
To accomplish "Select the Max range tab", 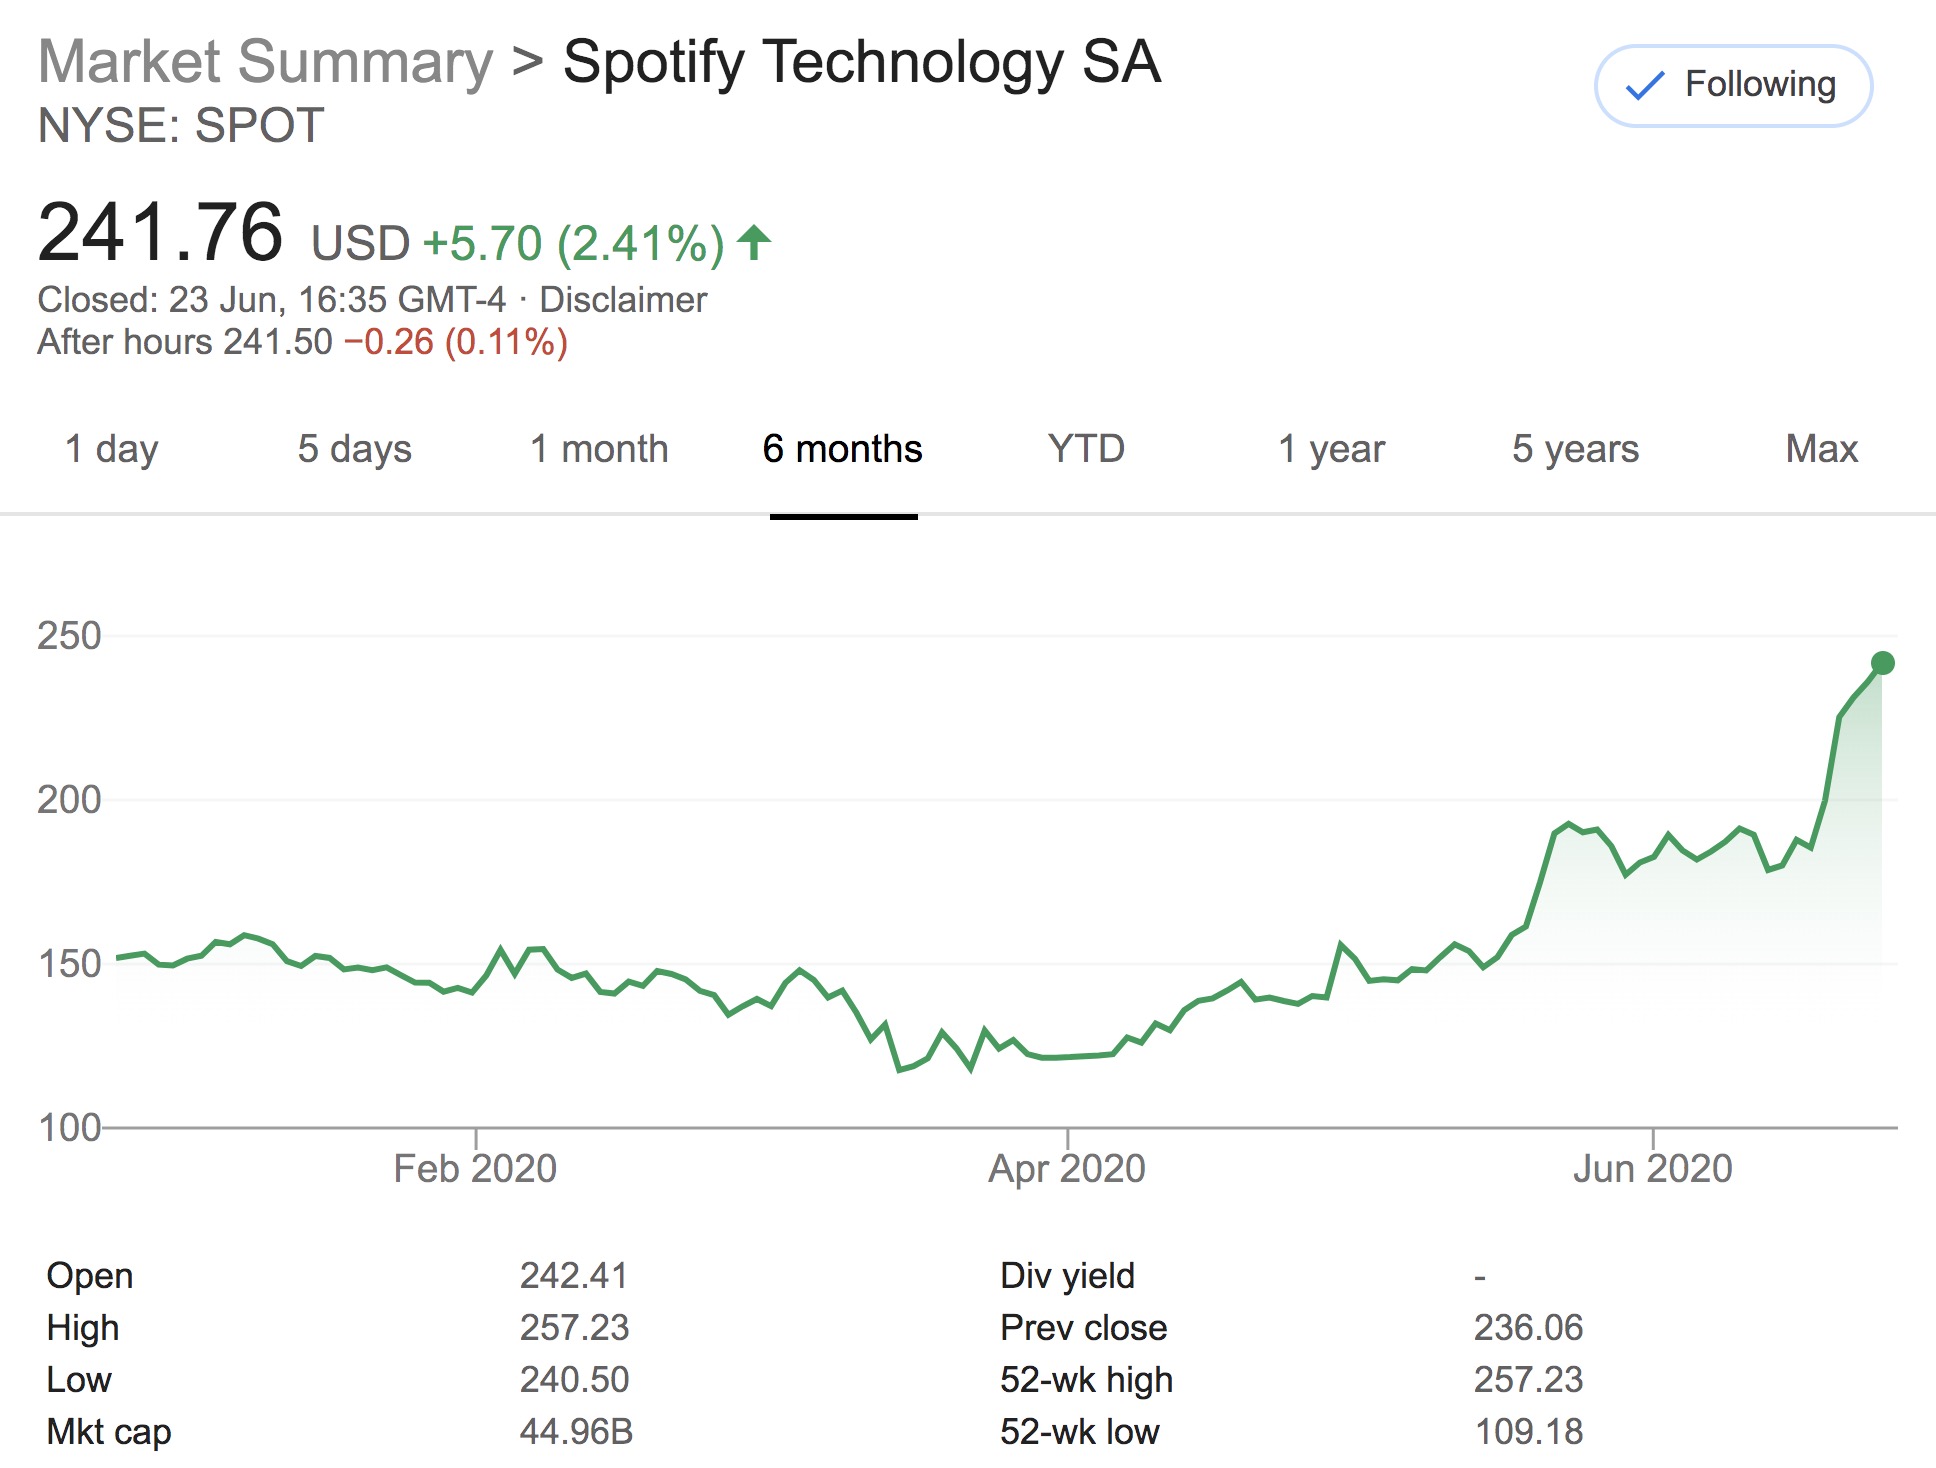I will point(1821,449).
